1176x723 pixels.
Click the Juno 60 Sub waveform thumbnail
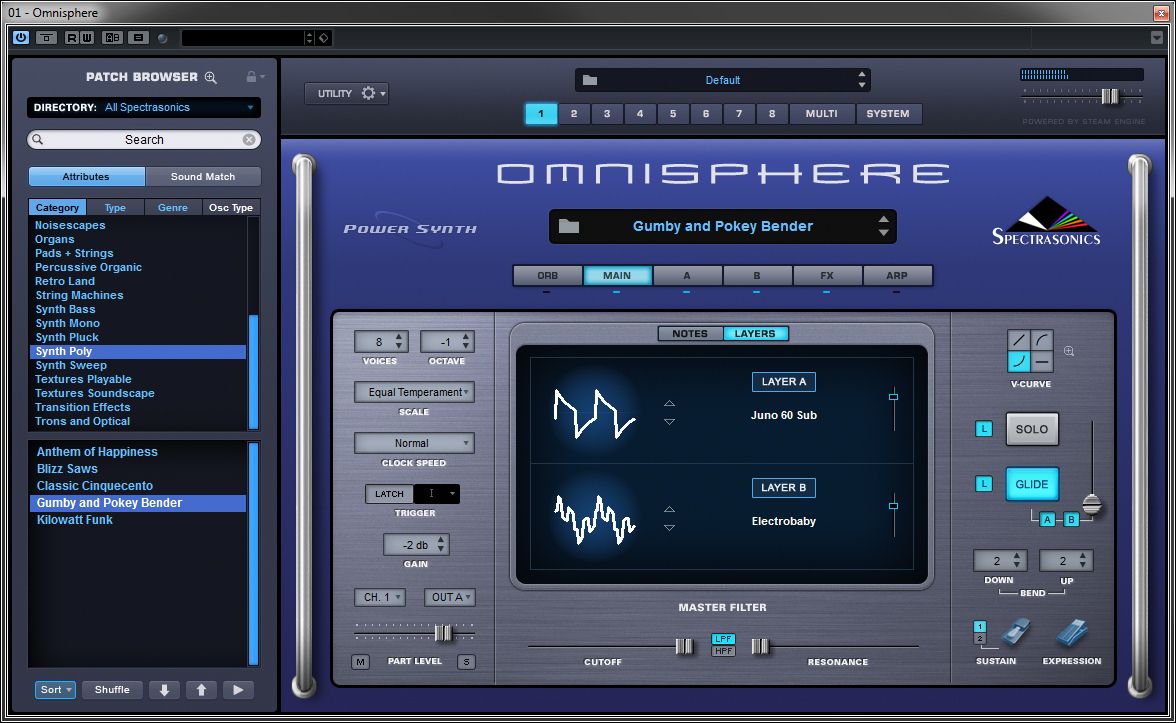coord(594,413)
